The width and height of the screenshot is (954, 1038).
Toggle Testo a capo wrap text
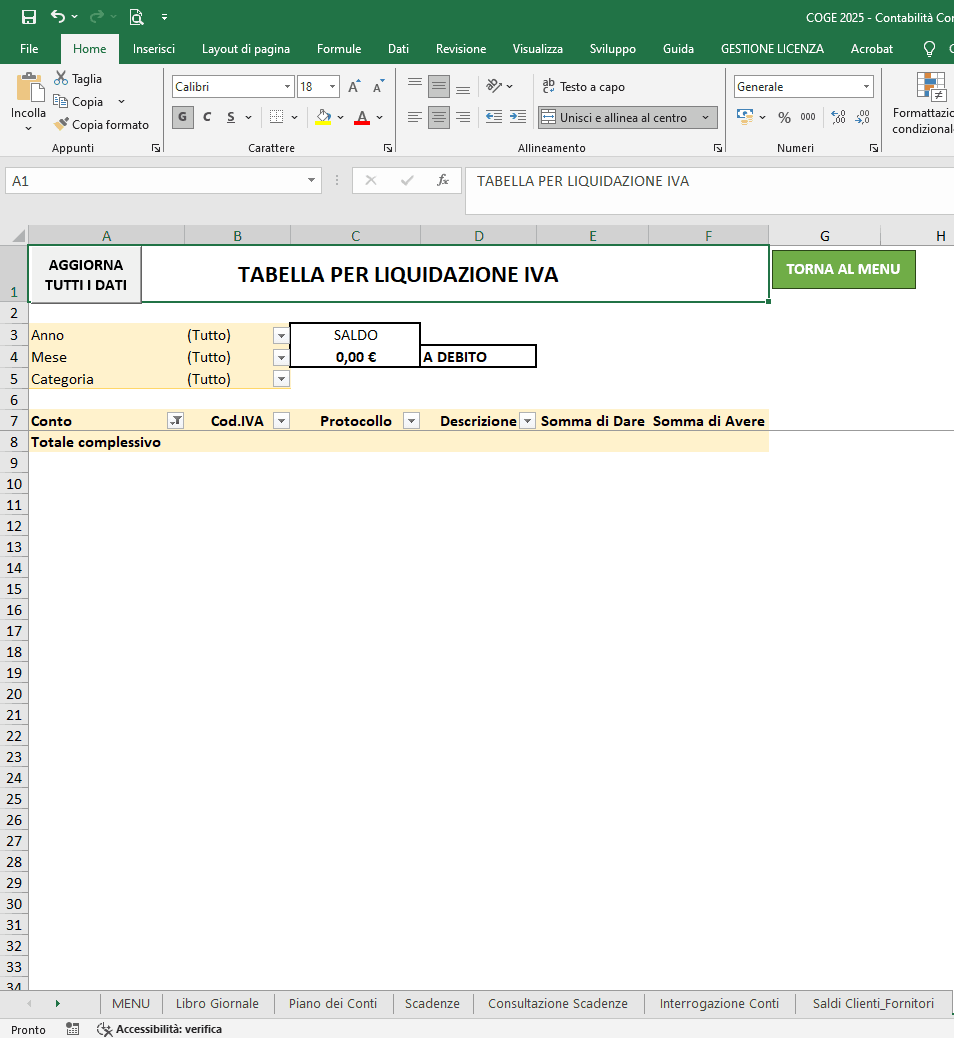point(583,87)
